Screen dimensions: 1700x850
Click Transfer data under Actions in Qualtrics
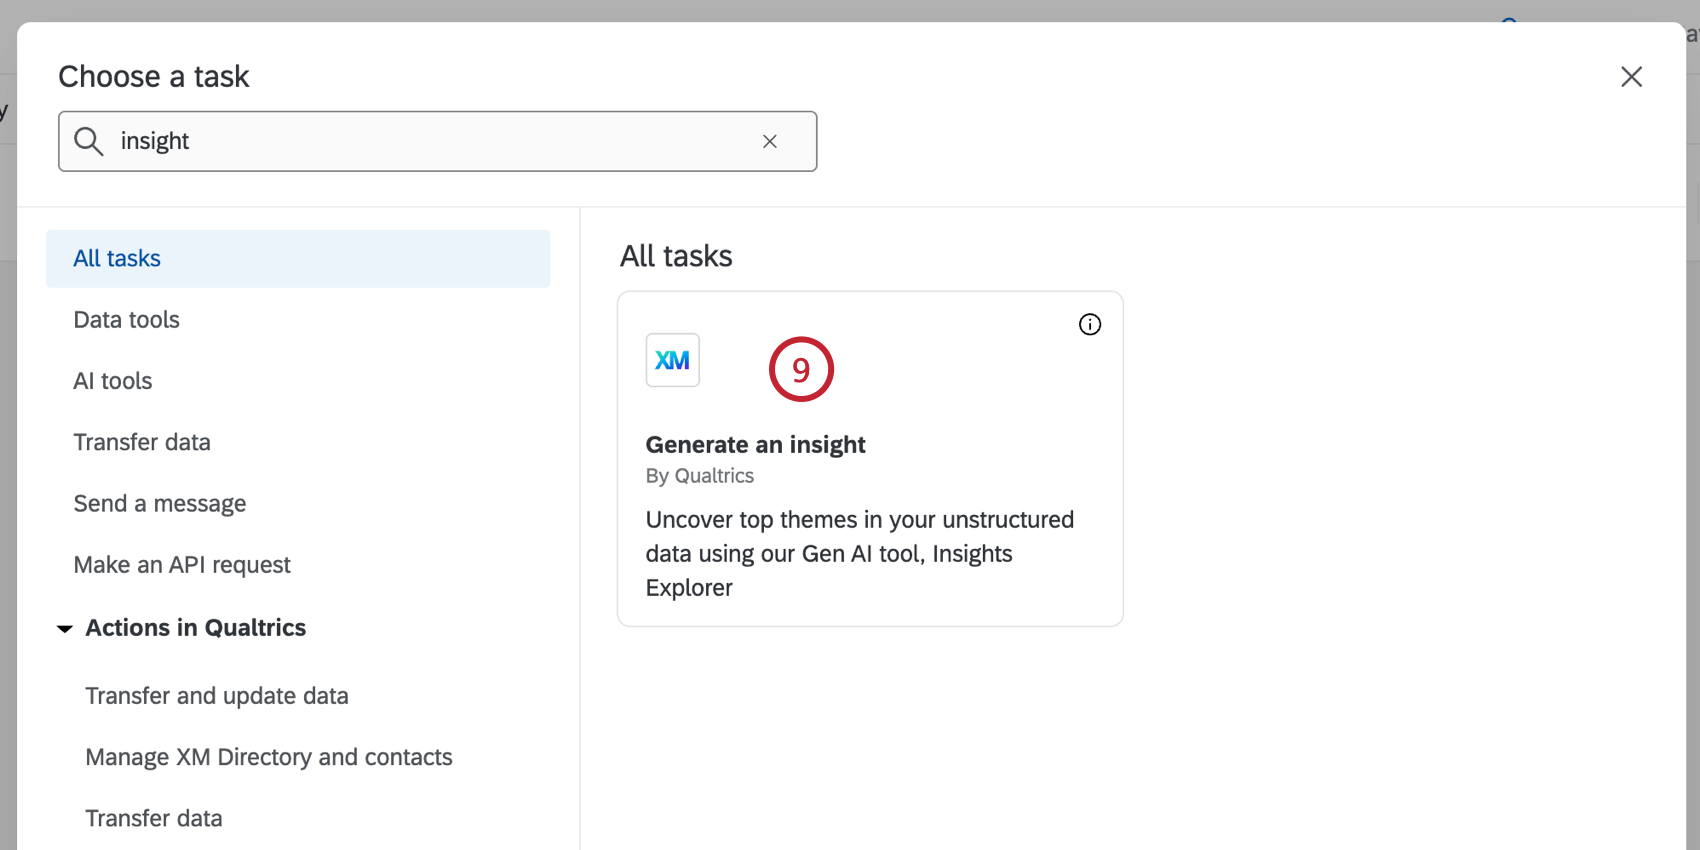tap(154, 818)
